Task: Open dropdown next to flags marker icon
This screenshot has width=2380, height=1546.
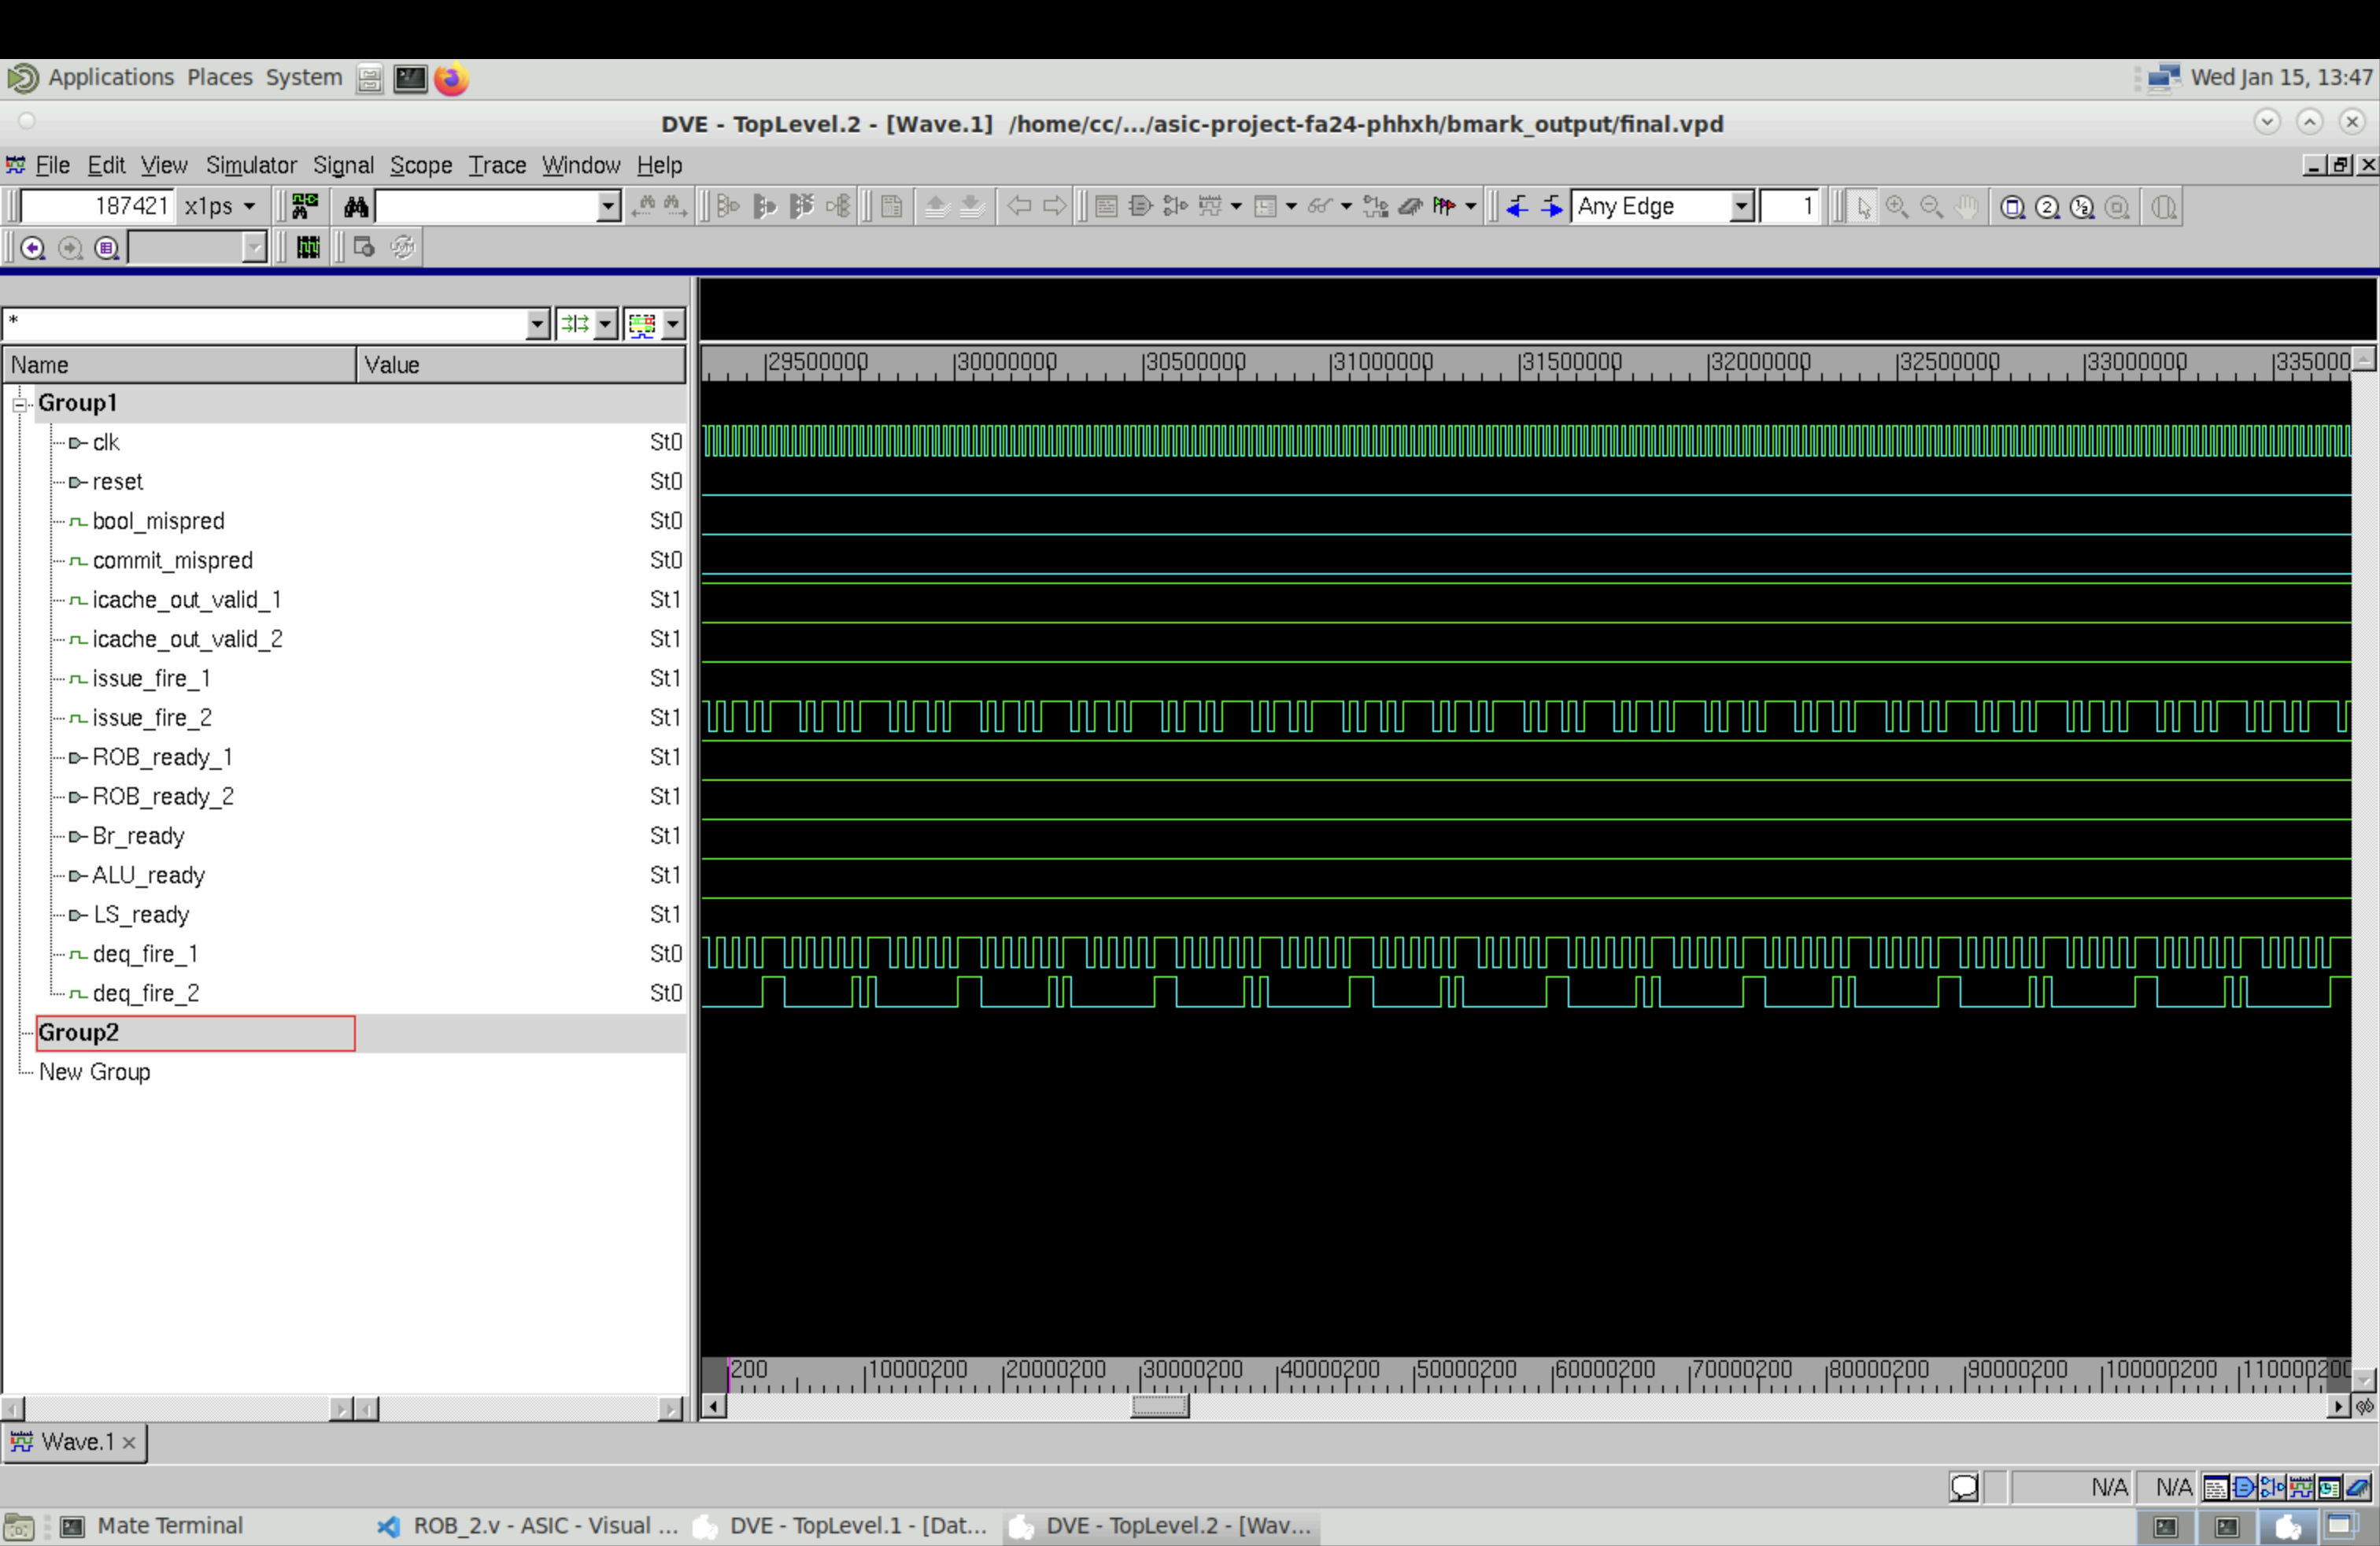Action: pyautogui.click(x=1470, y=207)
